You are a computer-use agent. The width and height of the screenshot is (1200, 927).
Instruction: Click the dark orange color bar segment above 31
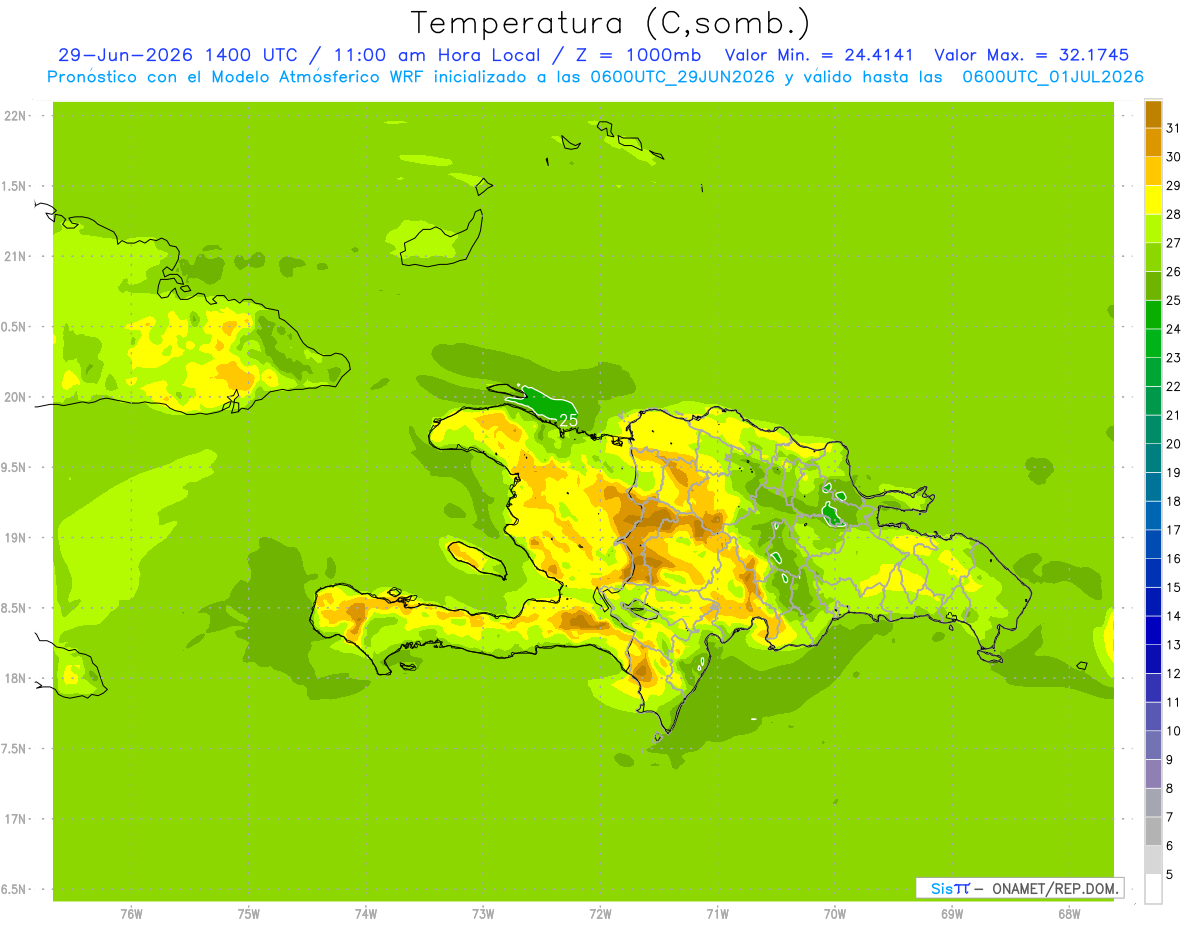[1153, 114]
